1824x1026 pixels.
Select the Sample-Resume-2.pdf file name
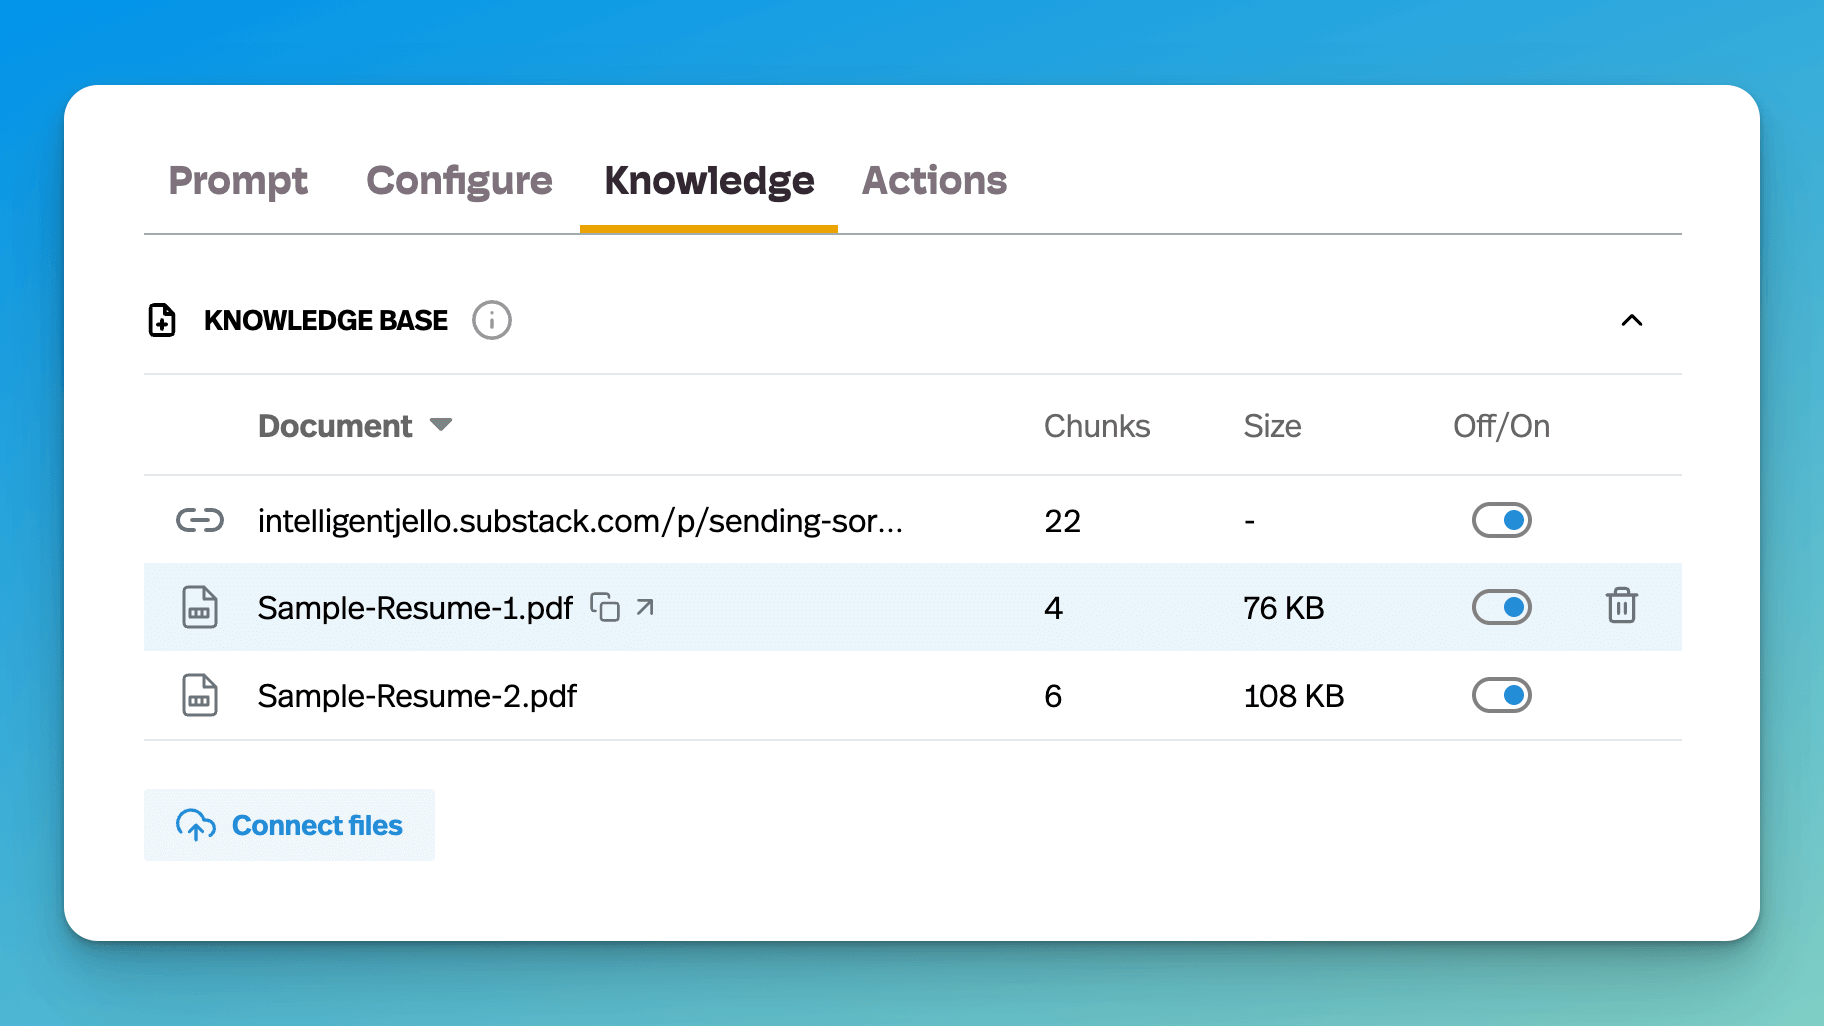pos(417,696)
